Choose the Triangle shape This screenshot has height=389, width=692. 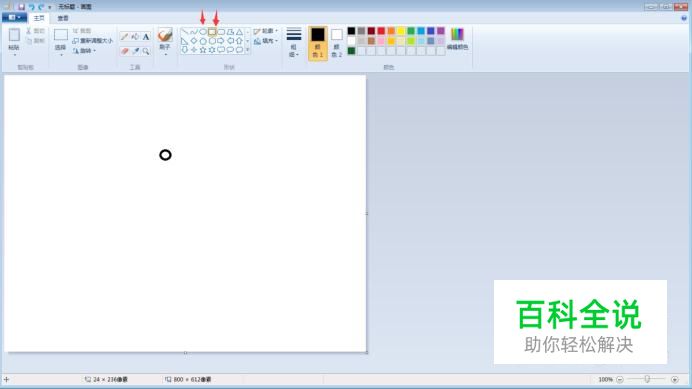click(x=239, y=32)
